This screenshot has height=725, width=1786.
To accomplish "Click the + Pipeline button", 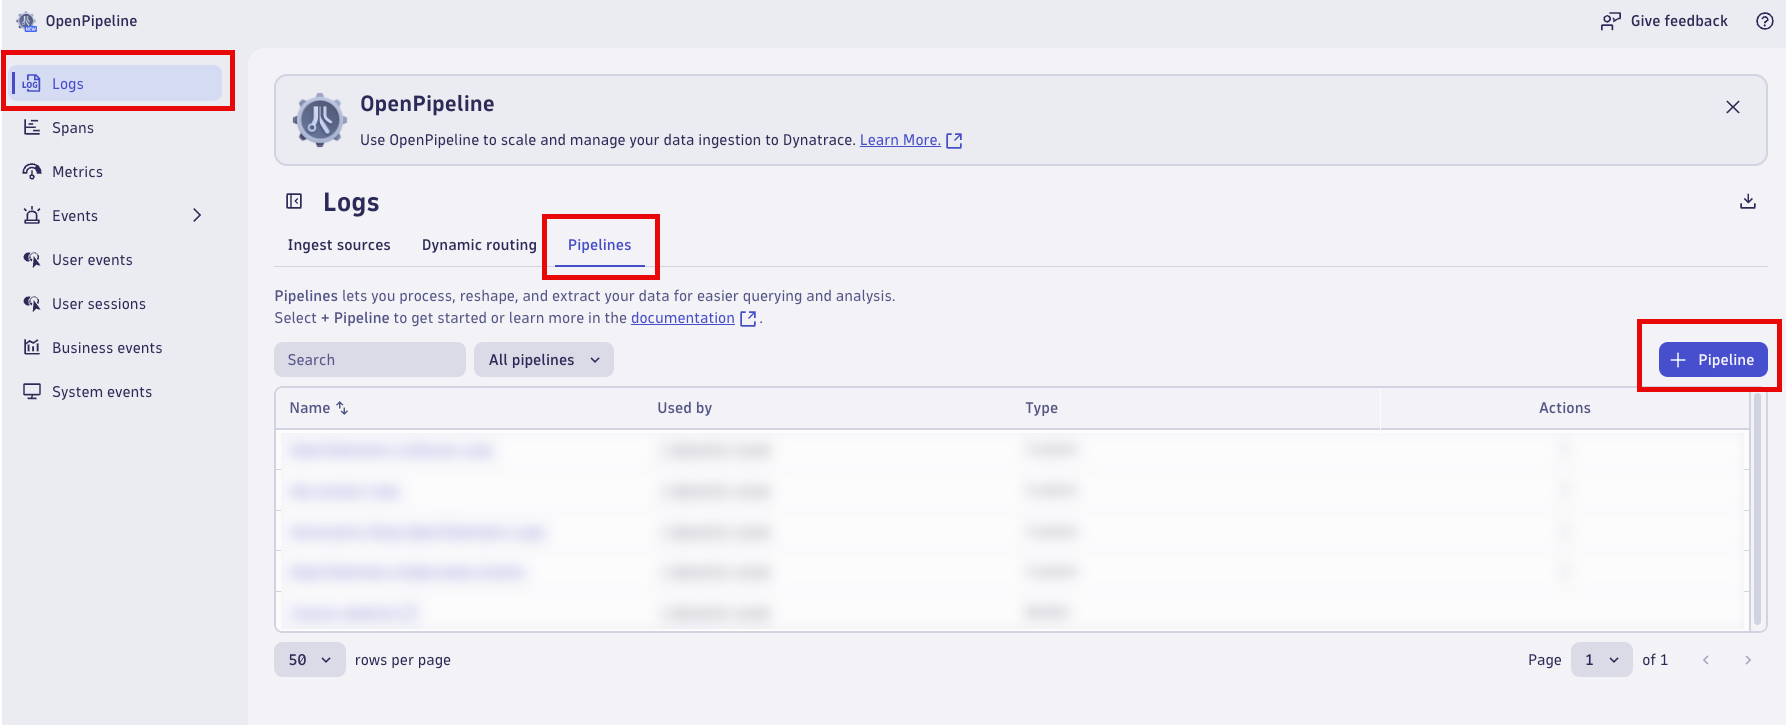I will coord(1713,360).
